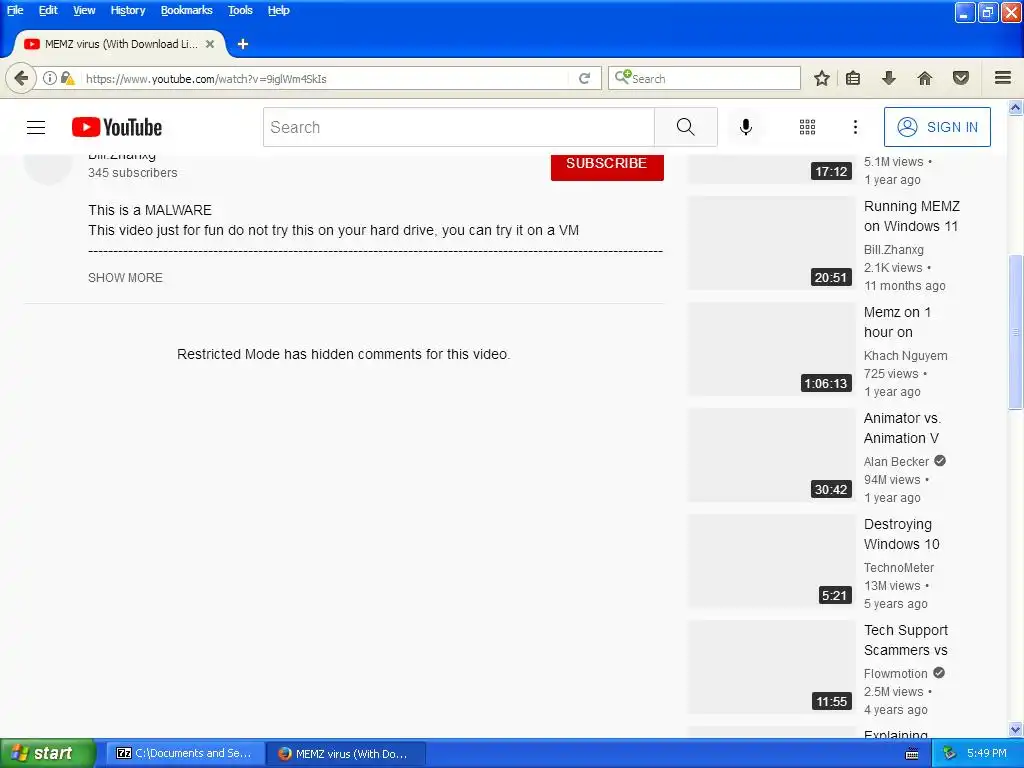This screenshot has height=768, width=1024.
Task: Click the browser Back arrow button
Action: point(21,78)
